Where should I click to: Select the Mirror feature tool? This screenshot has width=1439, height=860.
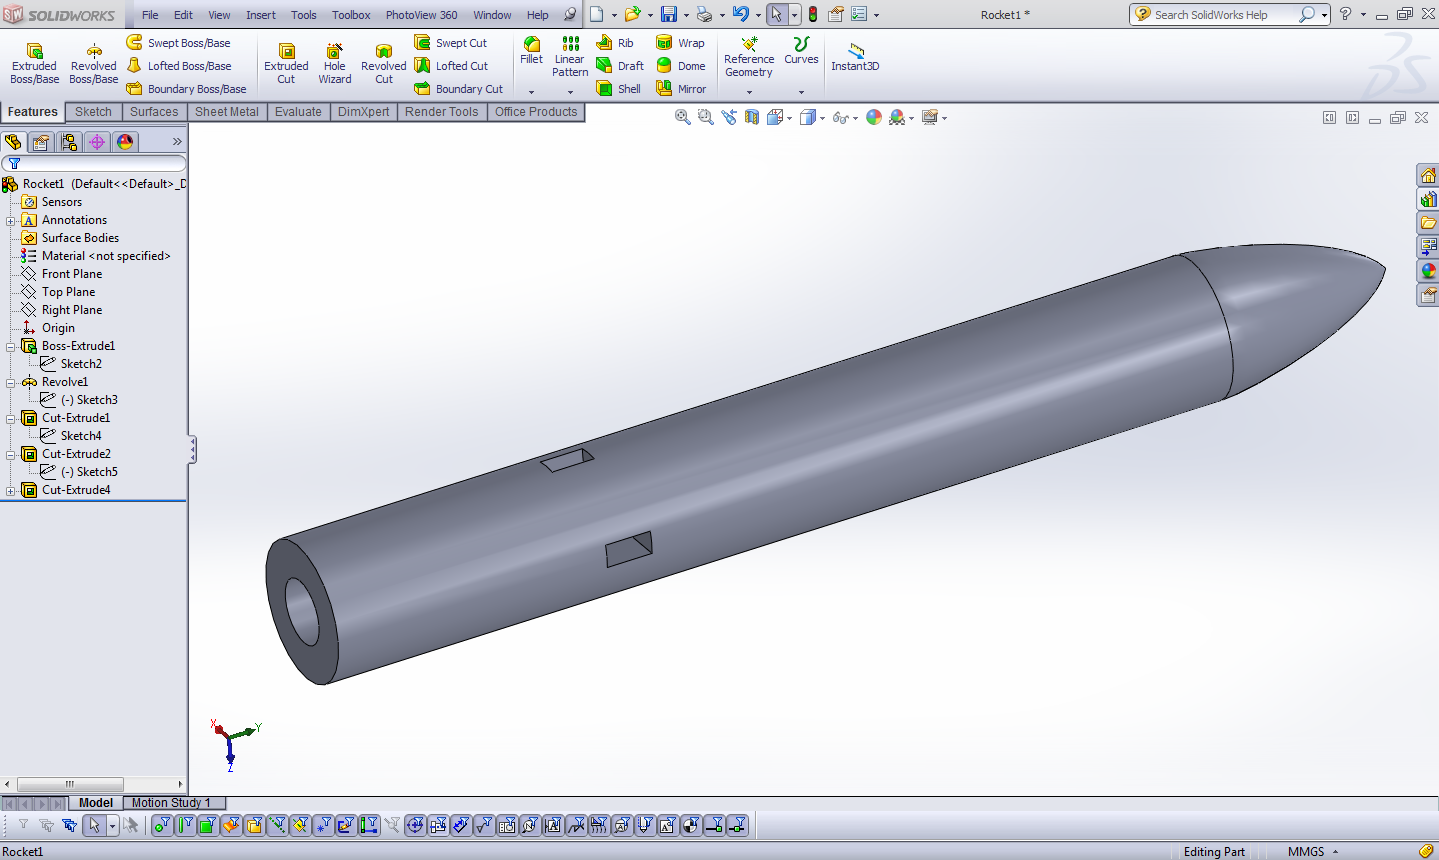(681, 89)
